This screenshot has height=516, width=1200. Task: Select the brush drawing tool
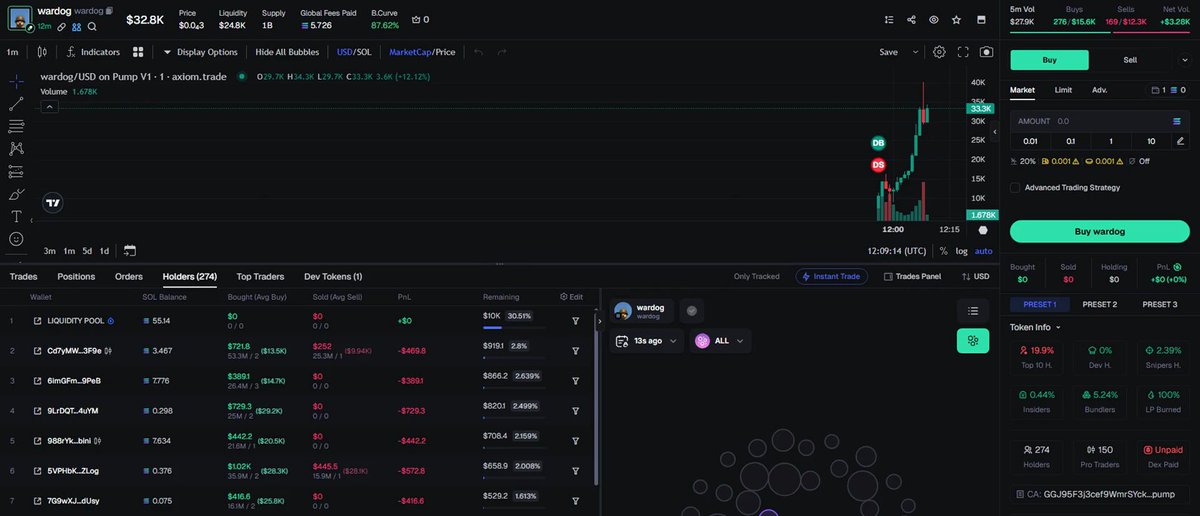point(16,194)
